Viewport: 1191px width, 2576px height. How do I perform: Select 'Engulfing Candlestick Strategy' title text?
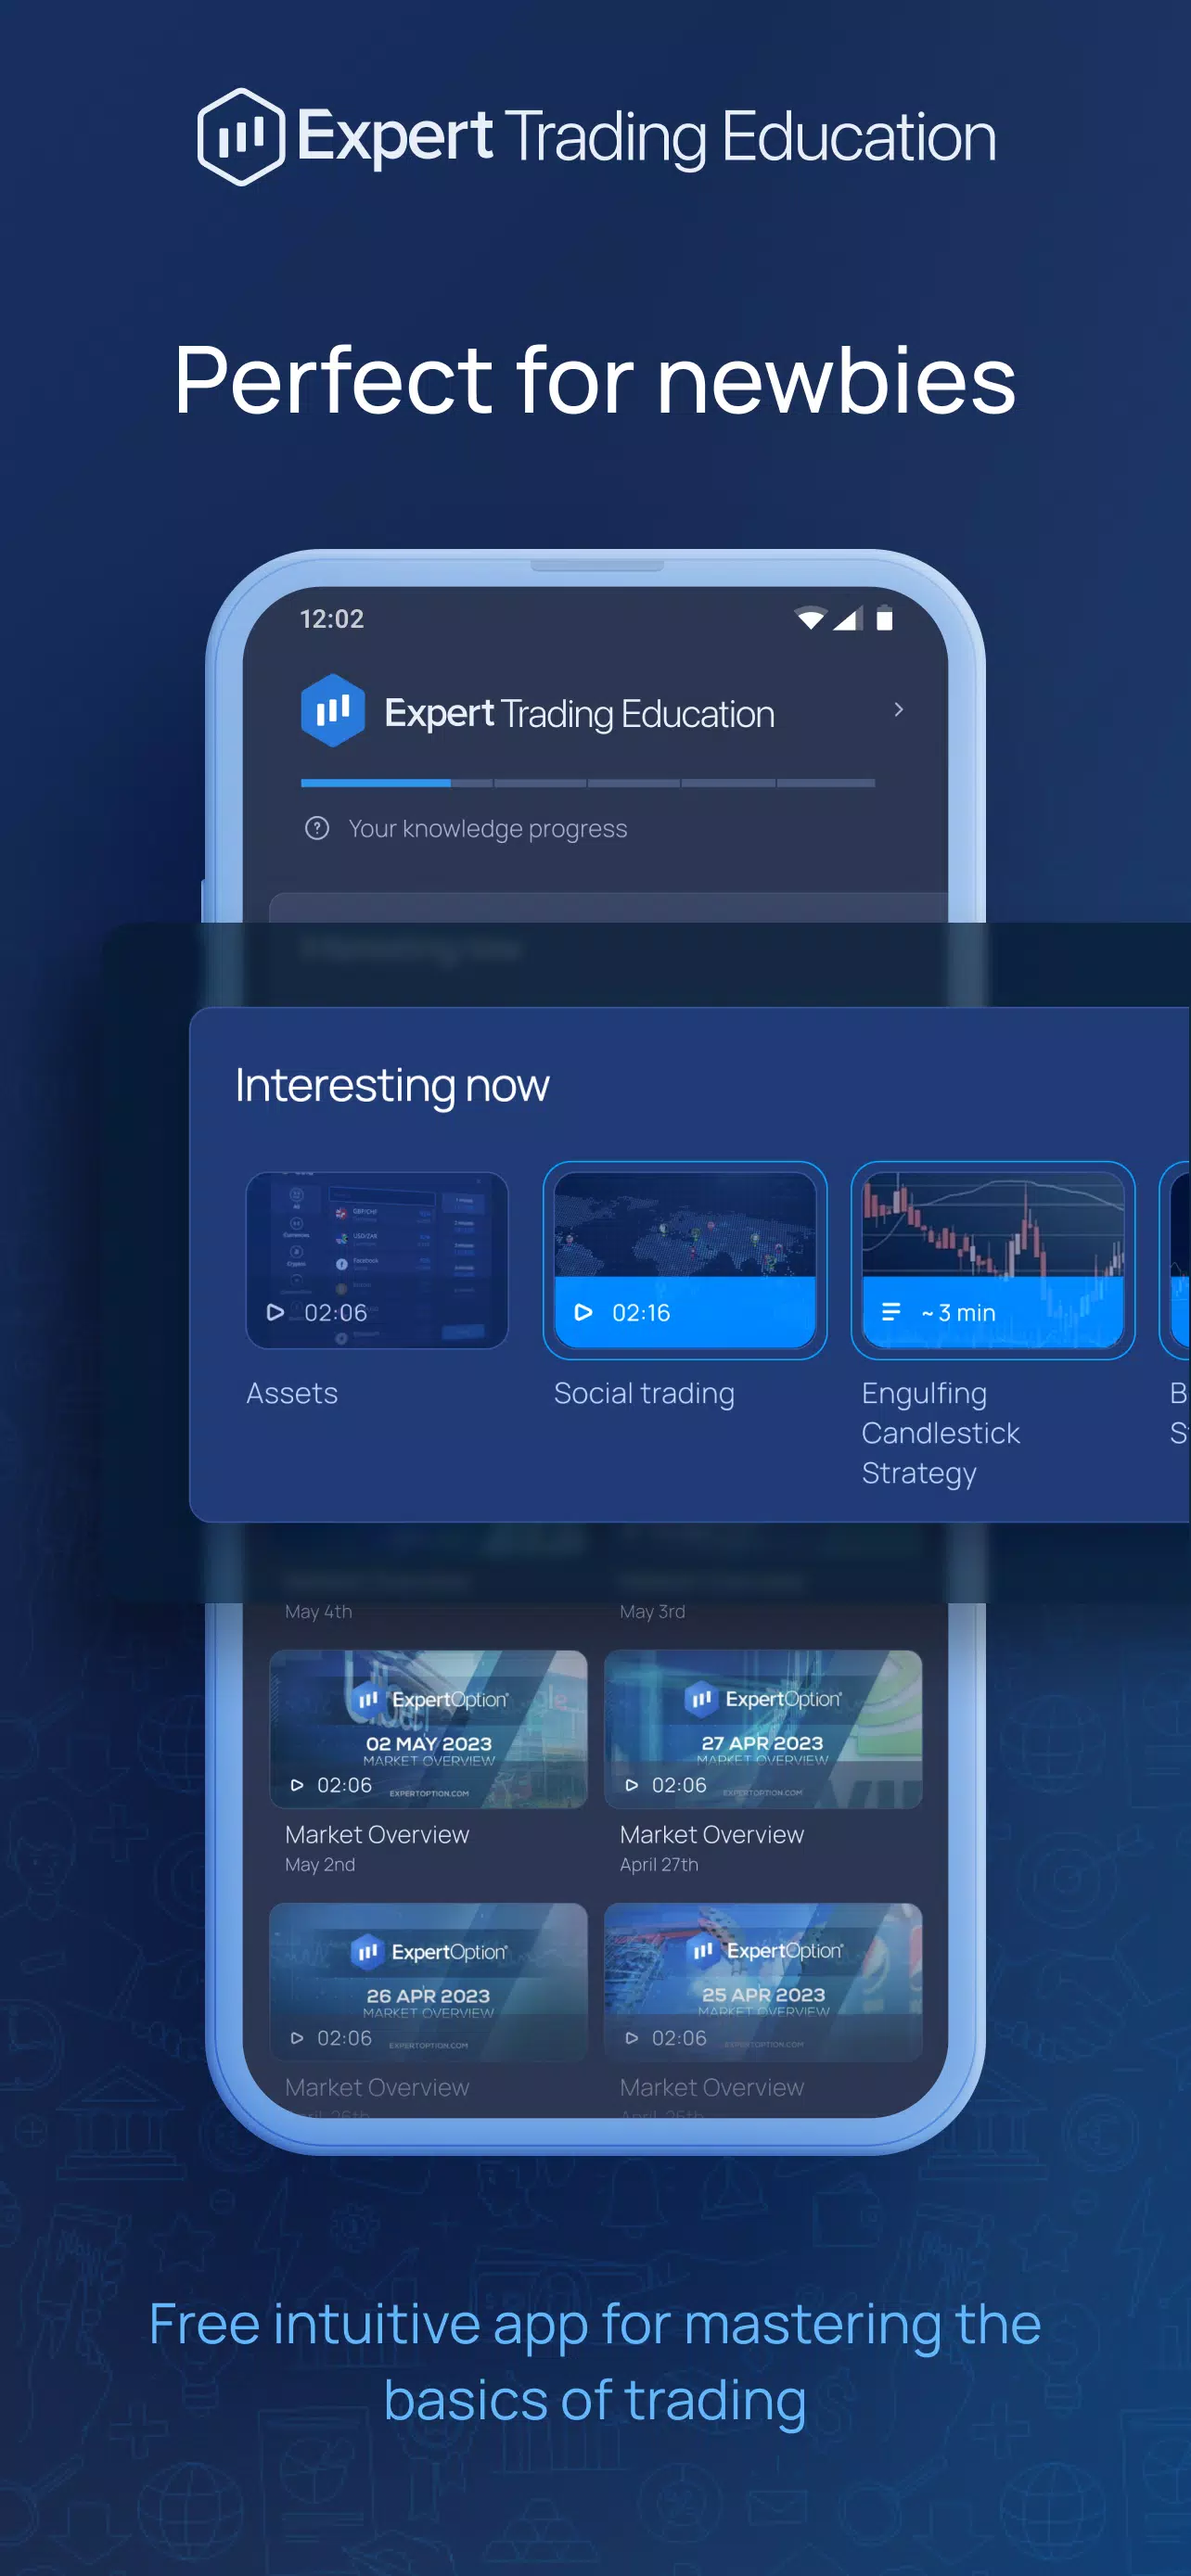[x=941, y=1433]
